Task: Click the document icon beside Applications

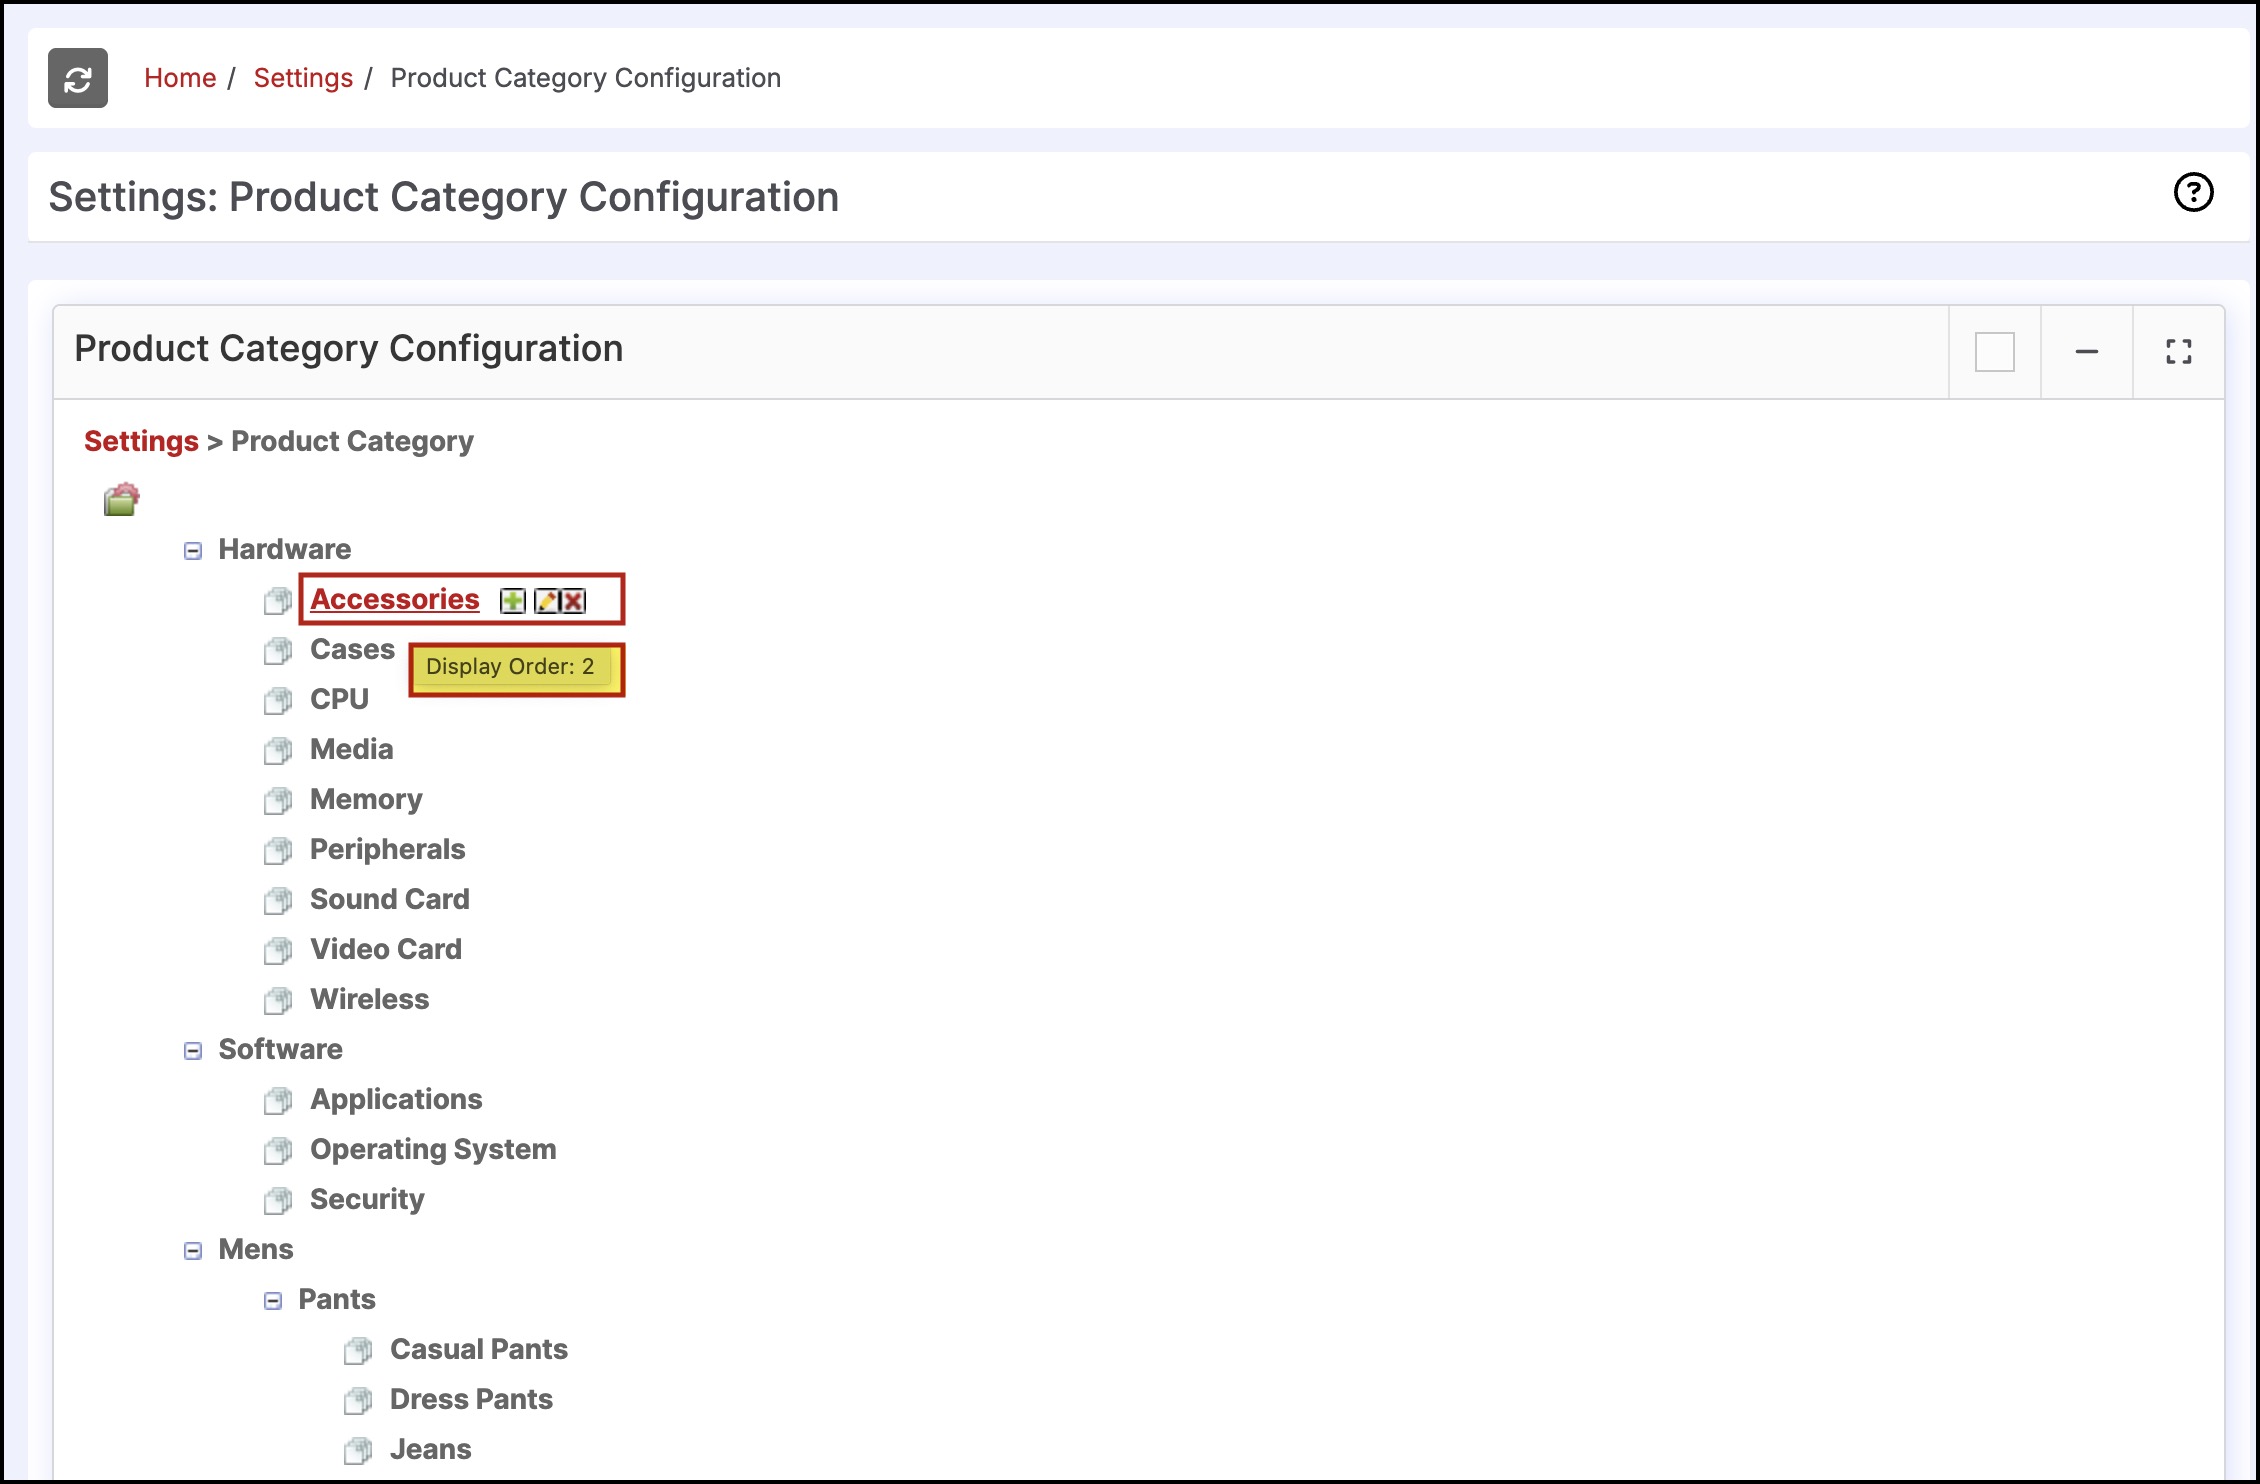Action: point(278,1101)
